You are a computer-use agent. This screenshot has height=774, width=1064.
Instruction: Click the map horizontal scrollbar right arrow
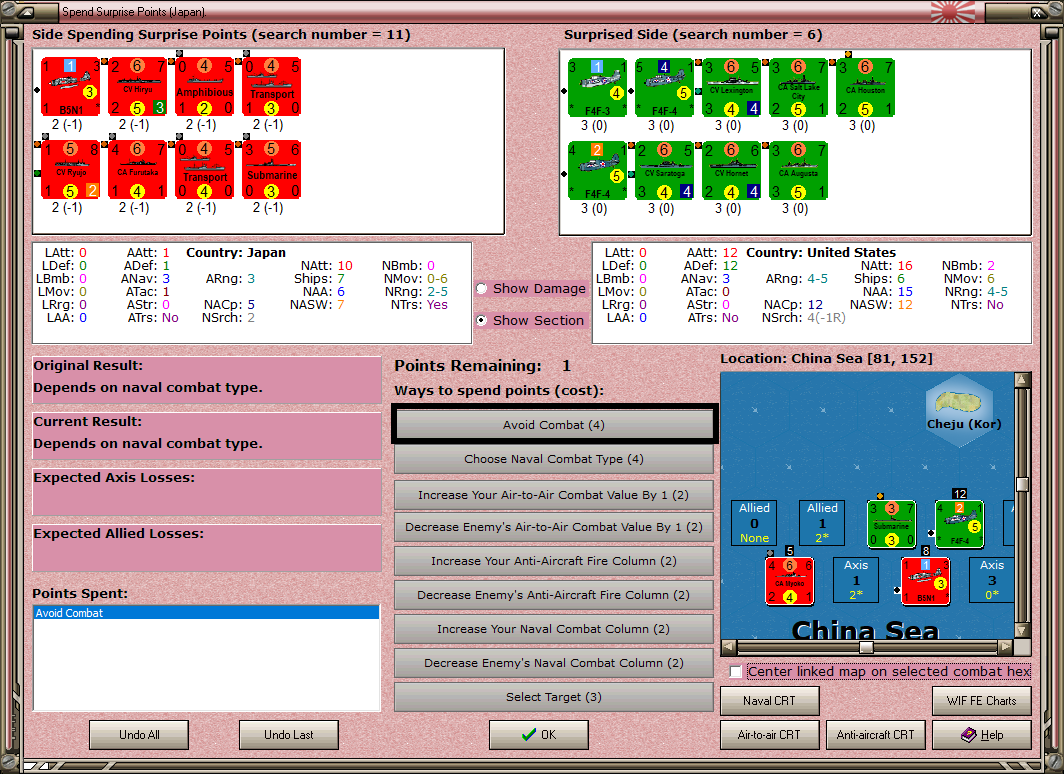[x=1006, y=646]
